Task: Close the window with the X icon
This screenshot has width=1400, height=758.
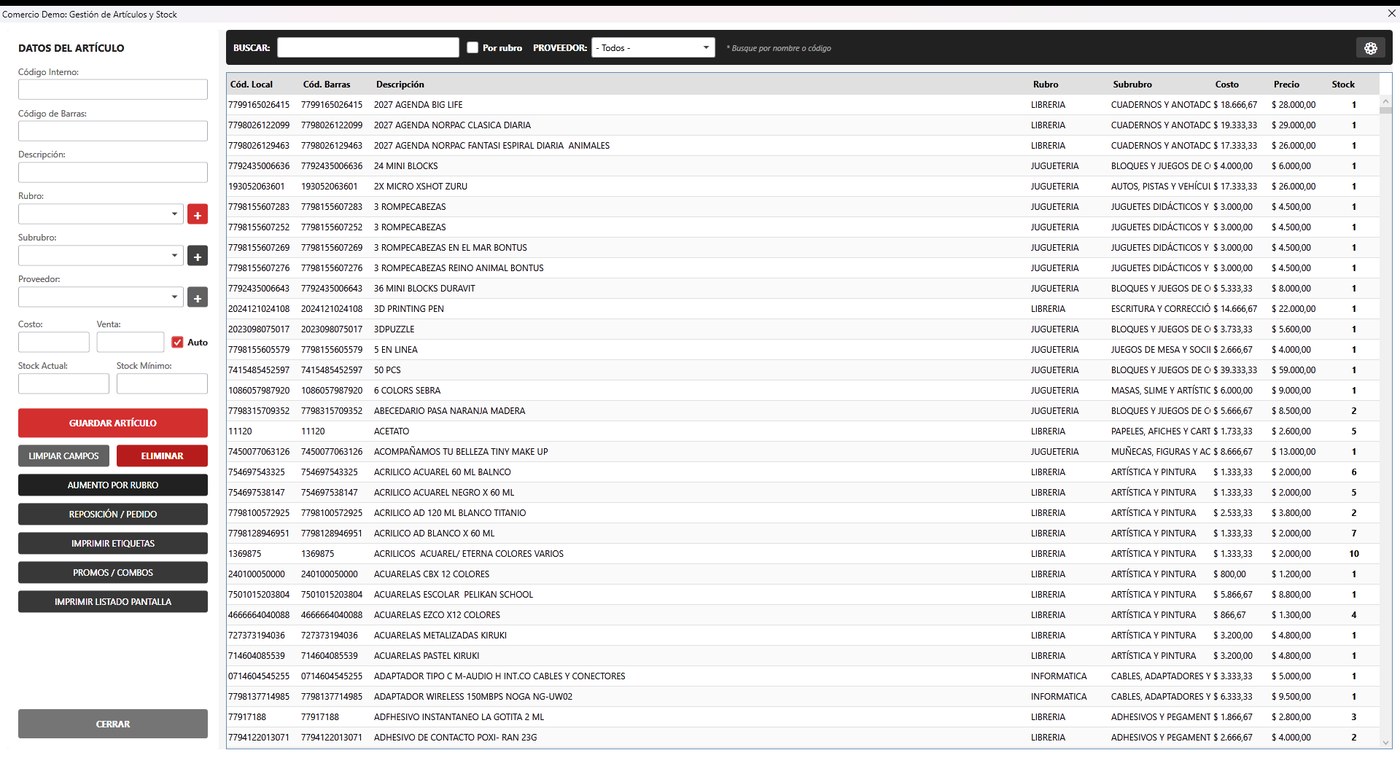Action: [1390, 14]
